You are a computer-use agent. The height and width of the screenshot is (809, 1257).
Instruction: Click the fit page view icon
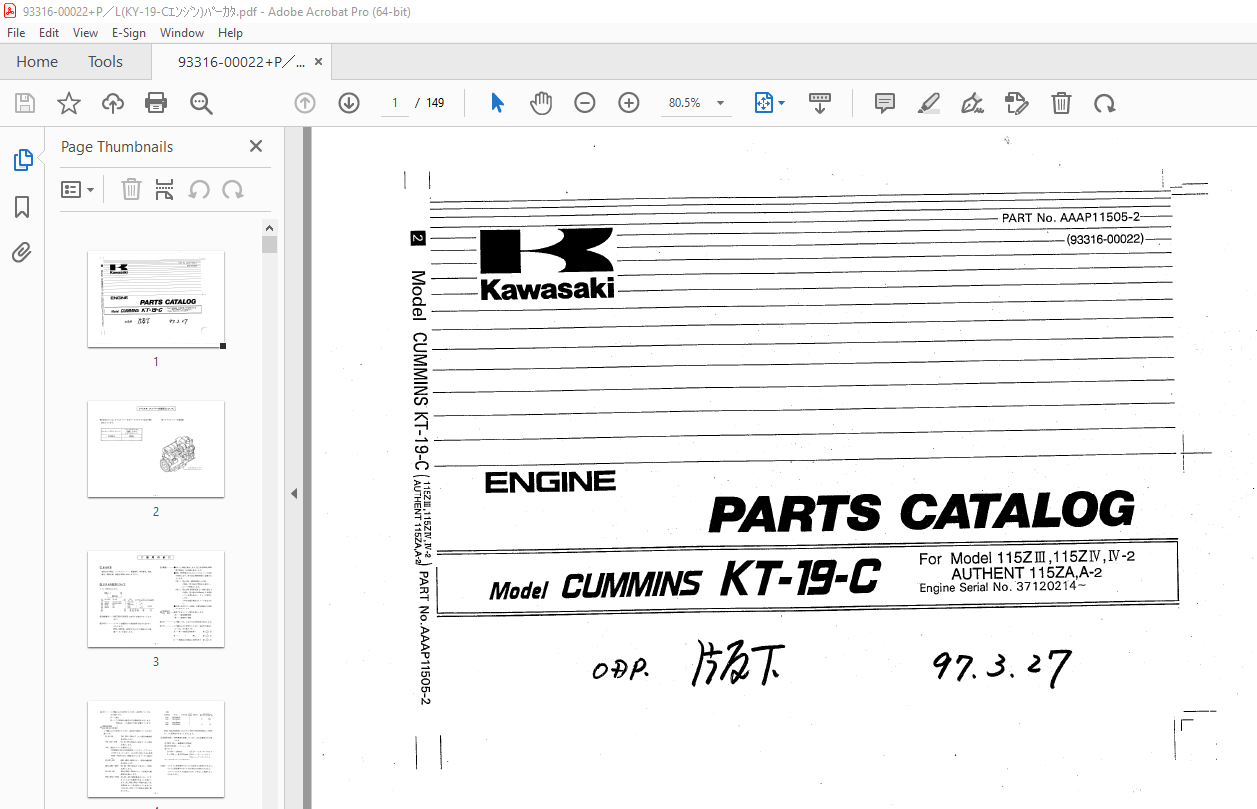coord(763,103)
